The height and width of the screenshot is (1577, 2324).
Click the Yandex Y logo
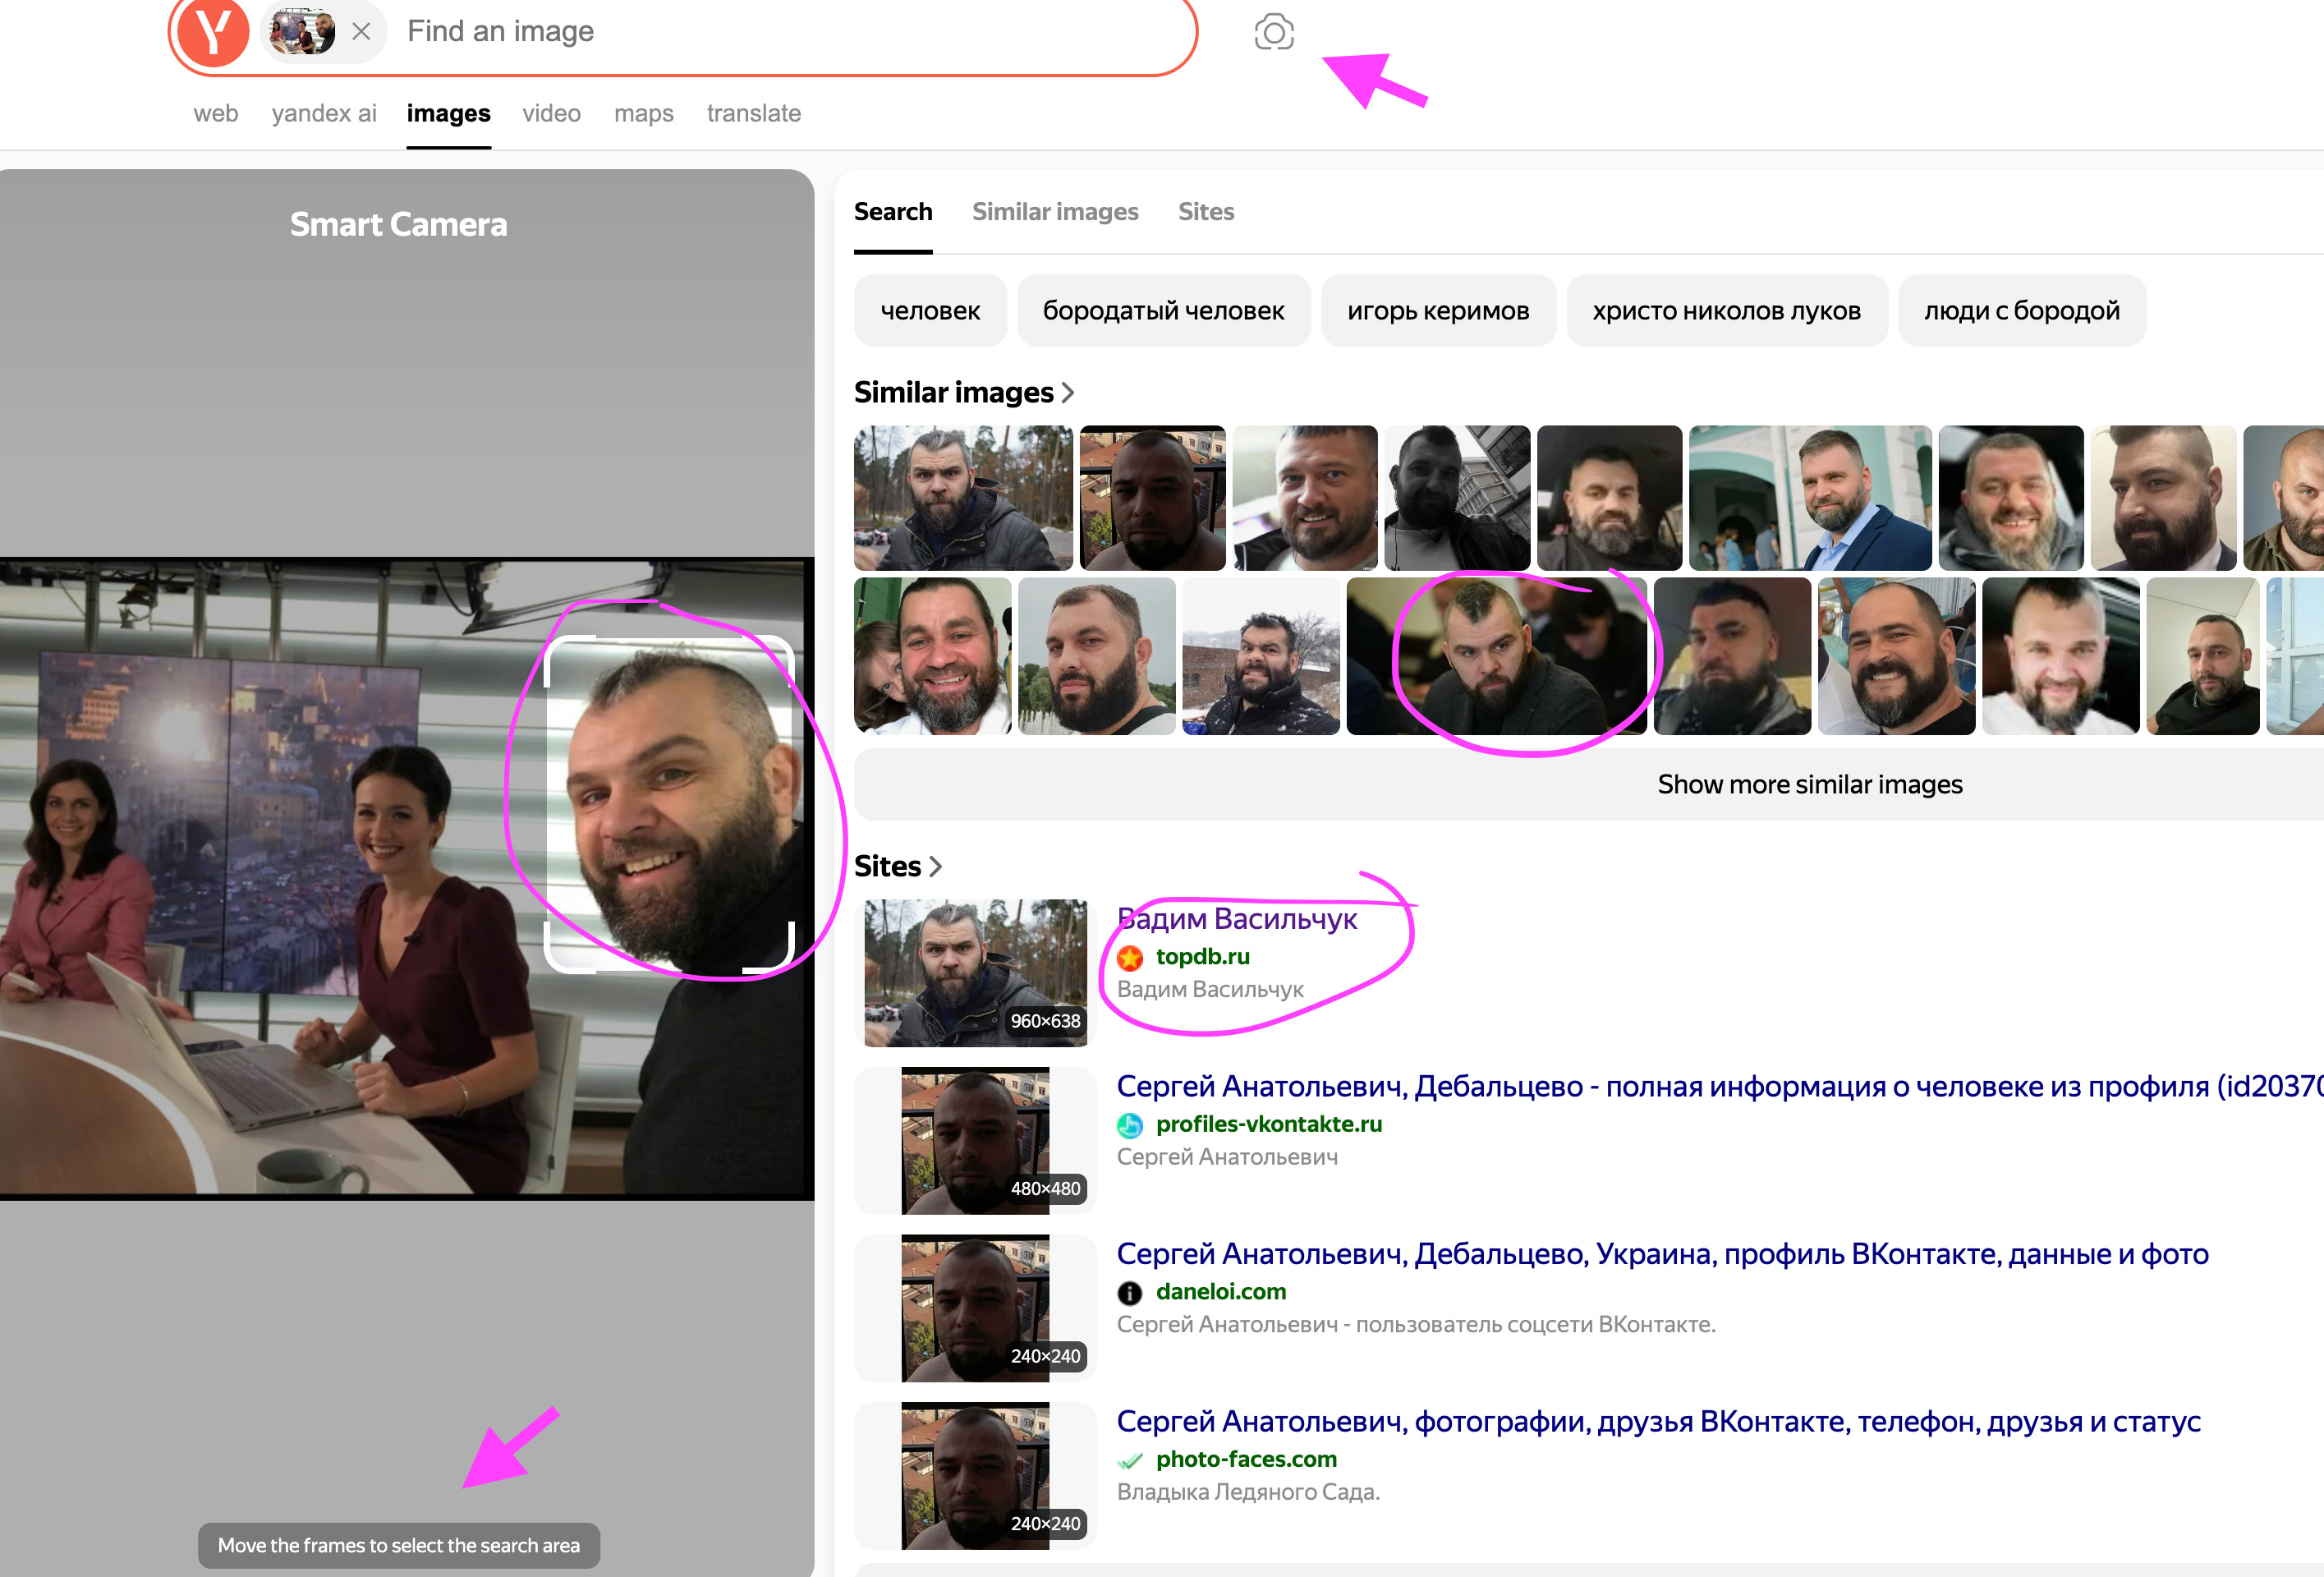coord(213,32)
